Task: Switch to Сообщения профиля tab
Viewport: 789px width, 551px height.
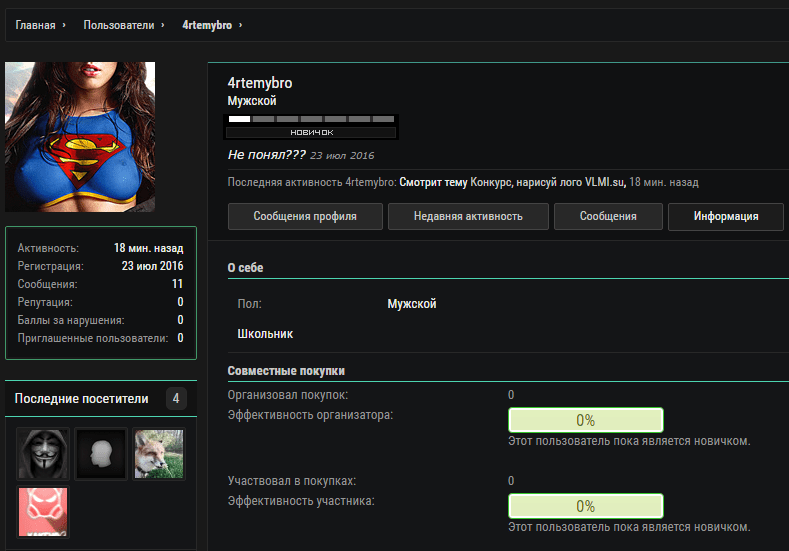Action: click(x=304, y=216)
